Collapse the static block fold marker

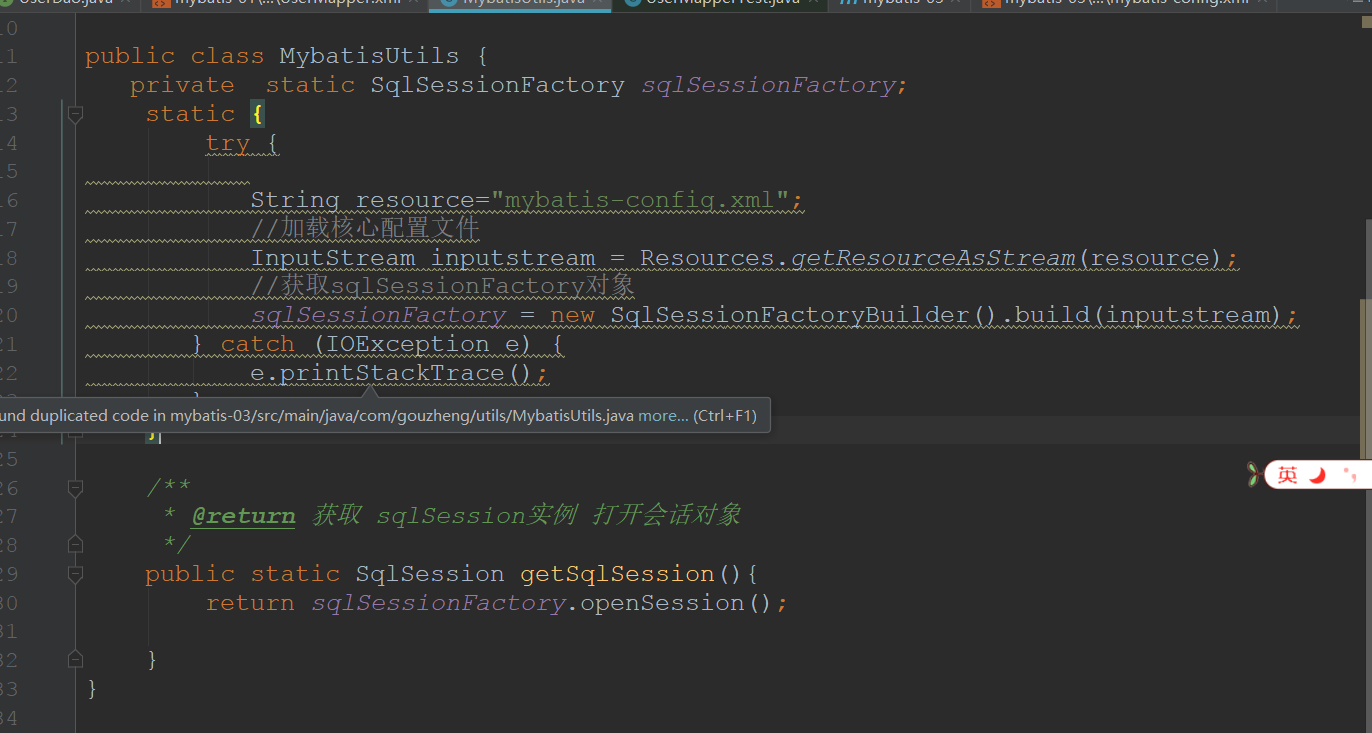click(74, 114)
